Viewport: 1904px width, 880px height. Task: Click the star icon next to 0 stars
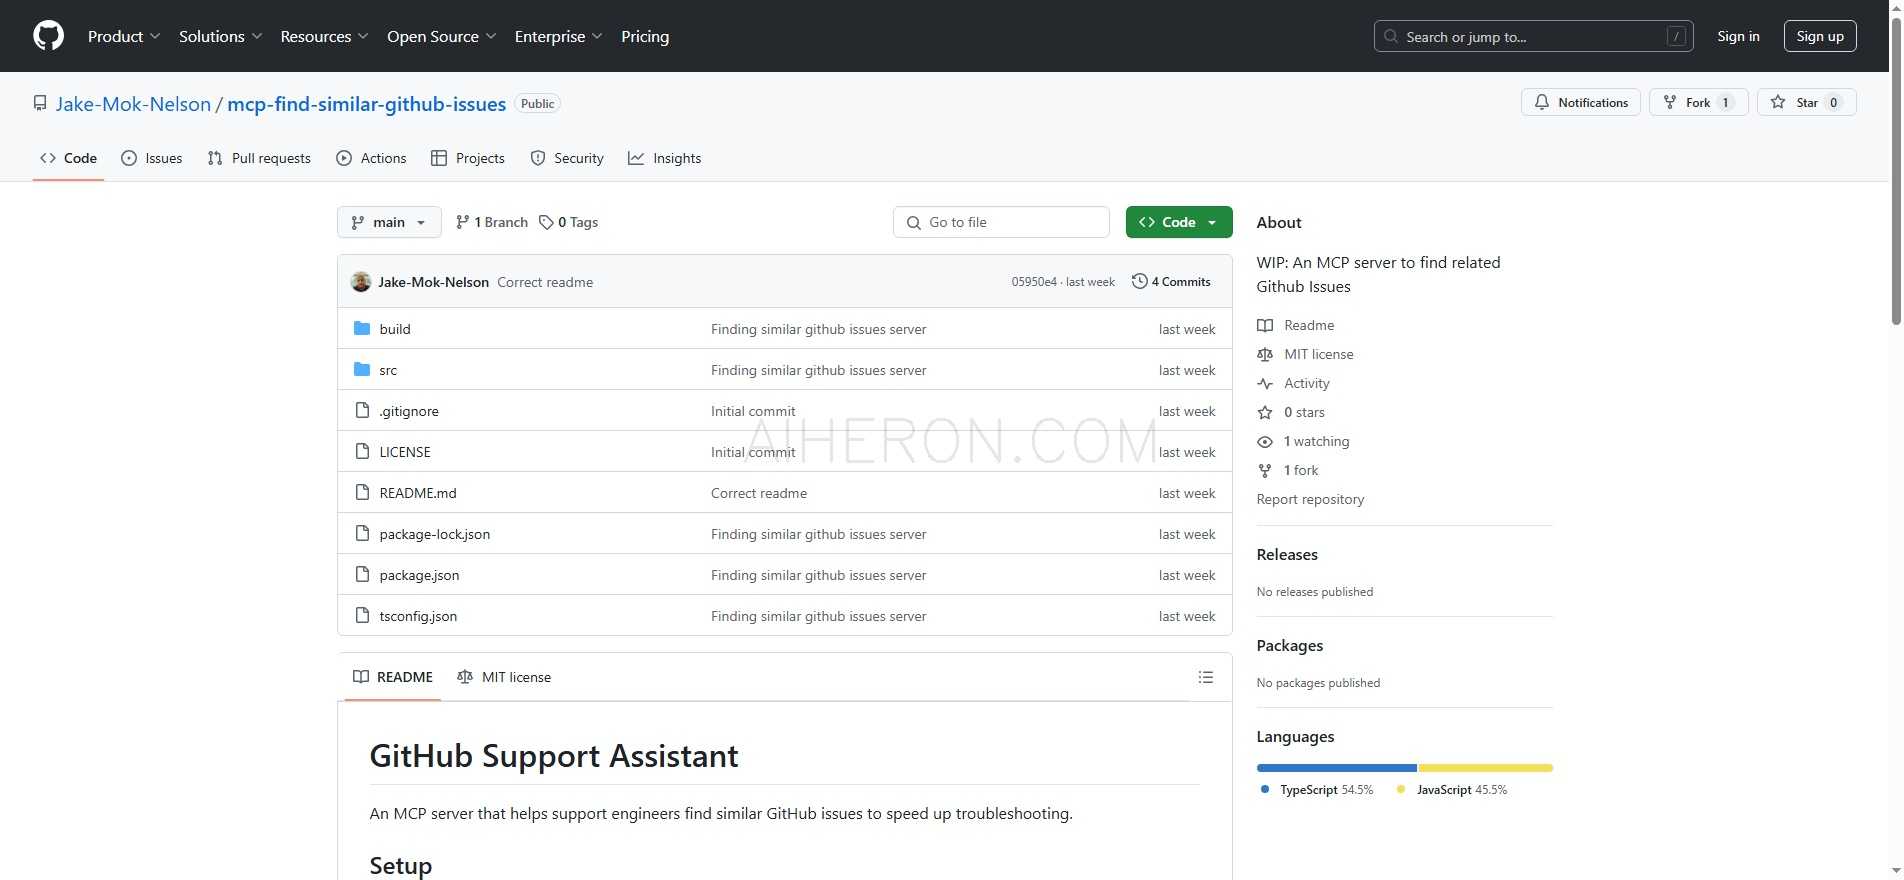[1265, 412]
